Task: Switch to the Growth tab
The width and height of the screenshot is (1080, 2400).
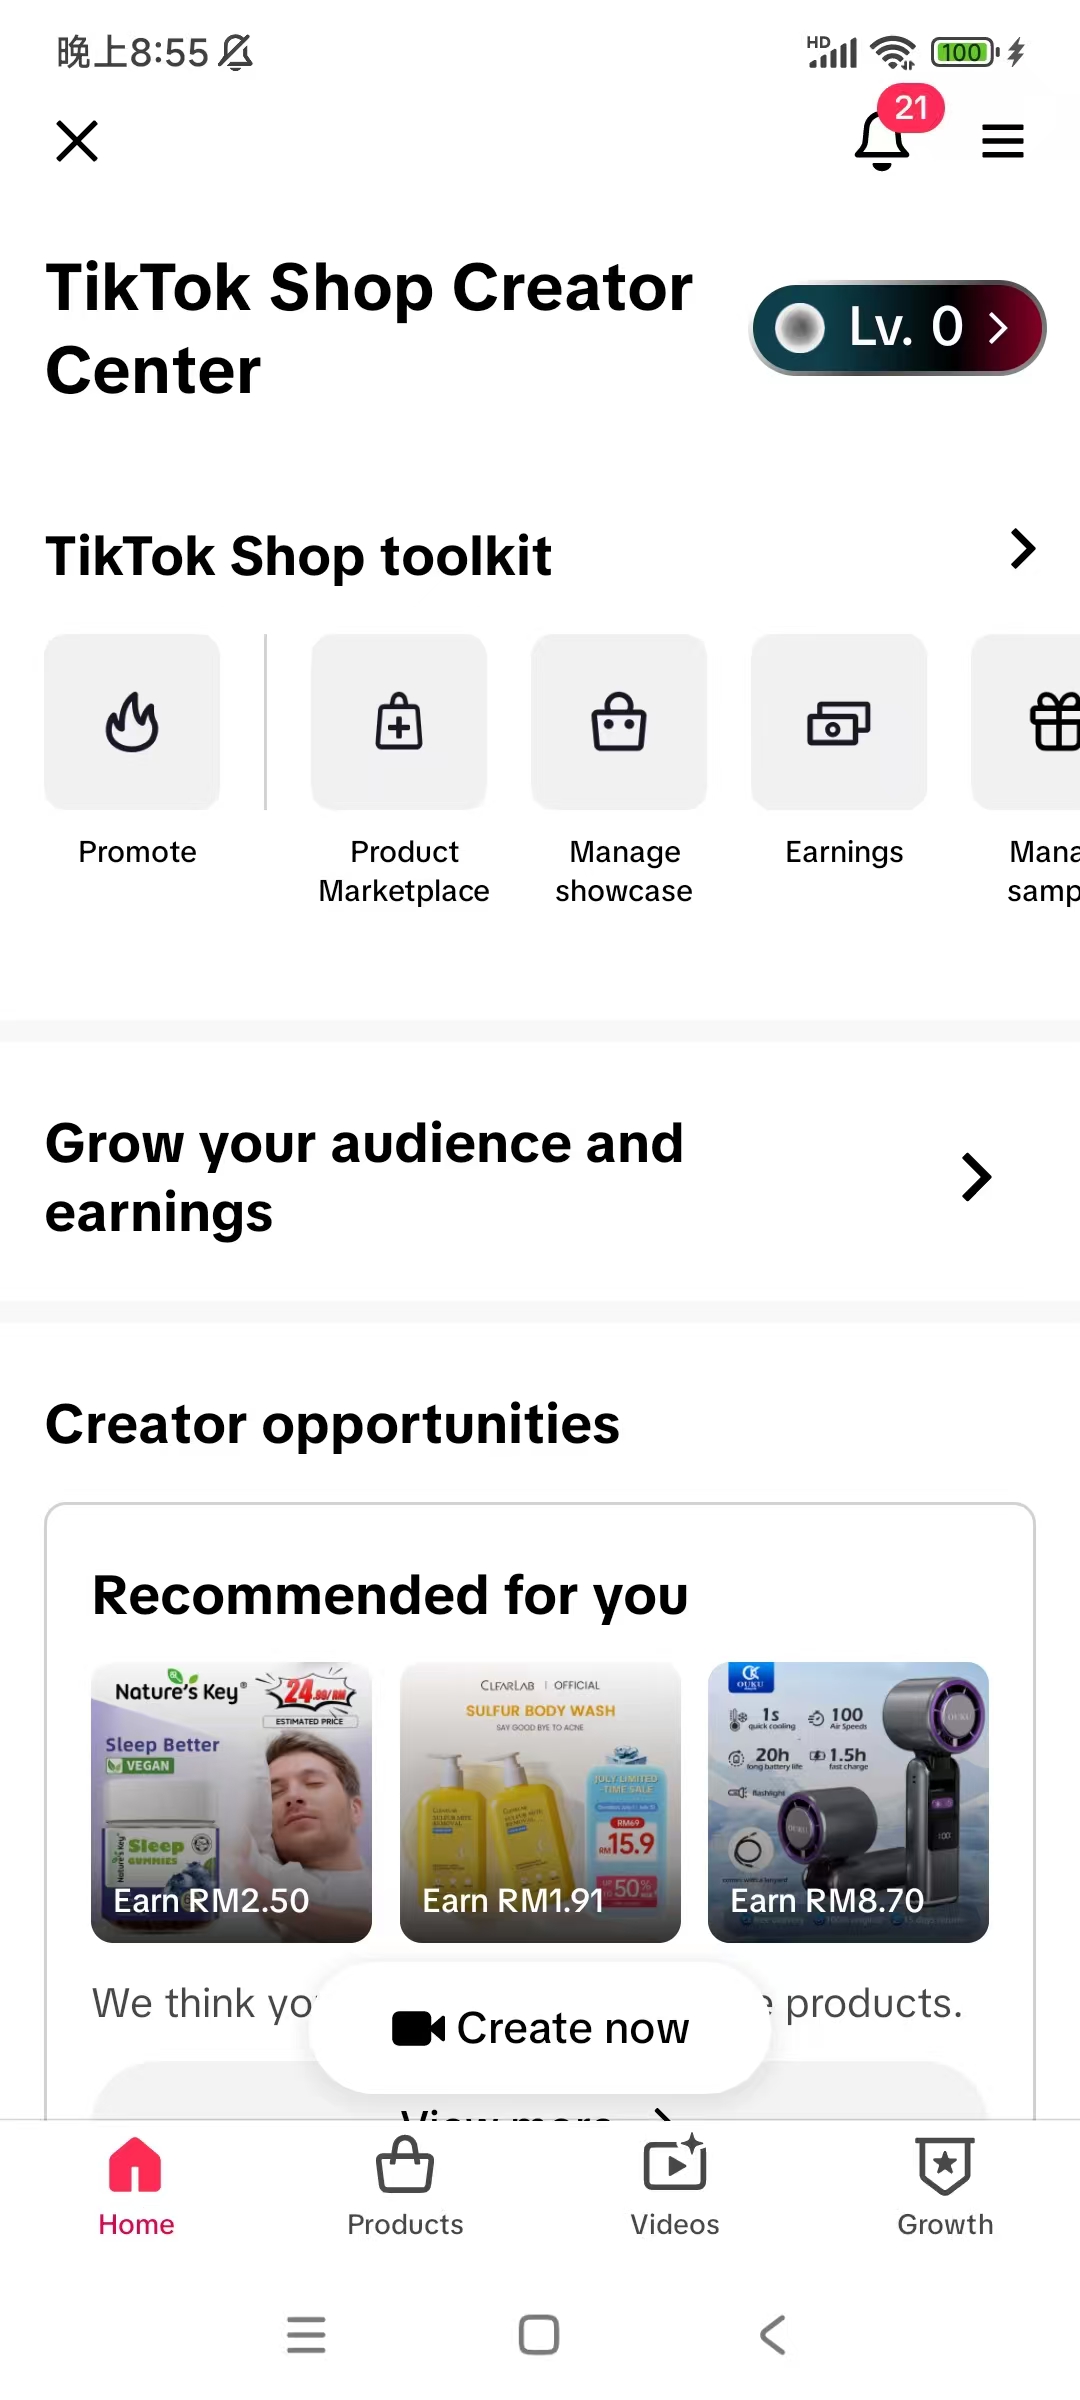Action: click(x=945, y=2186)
